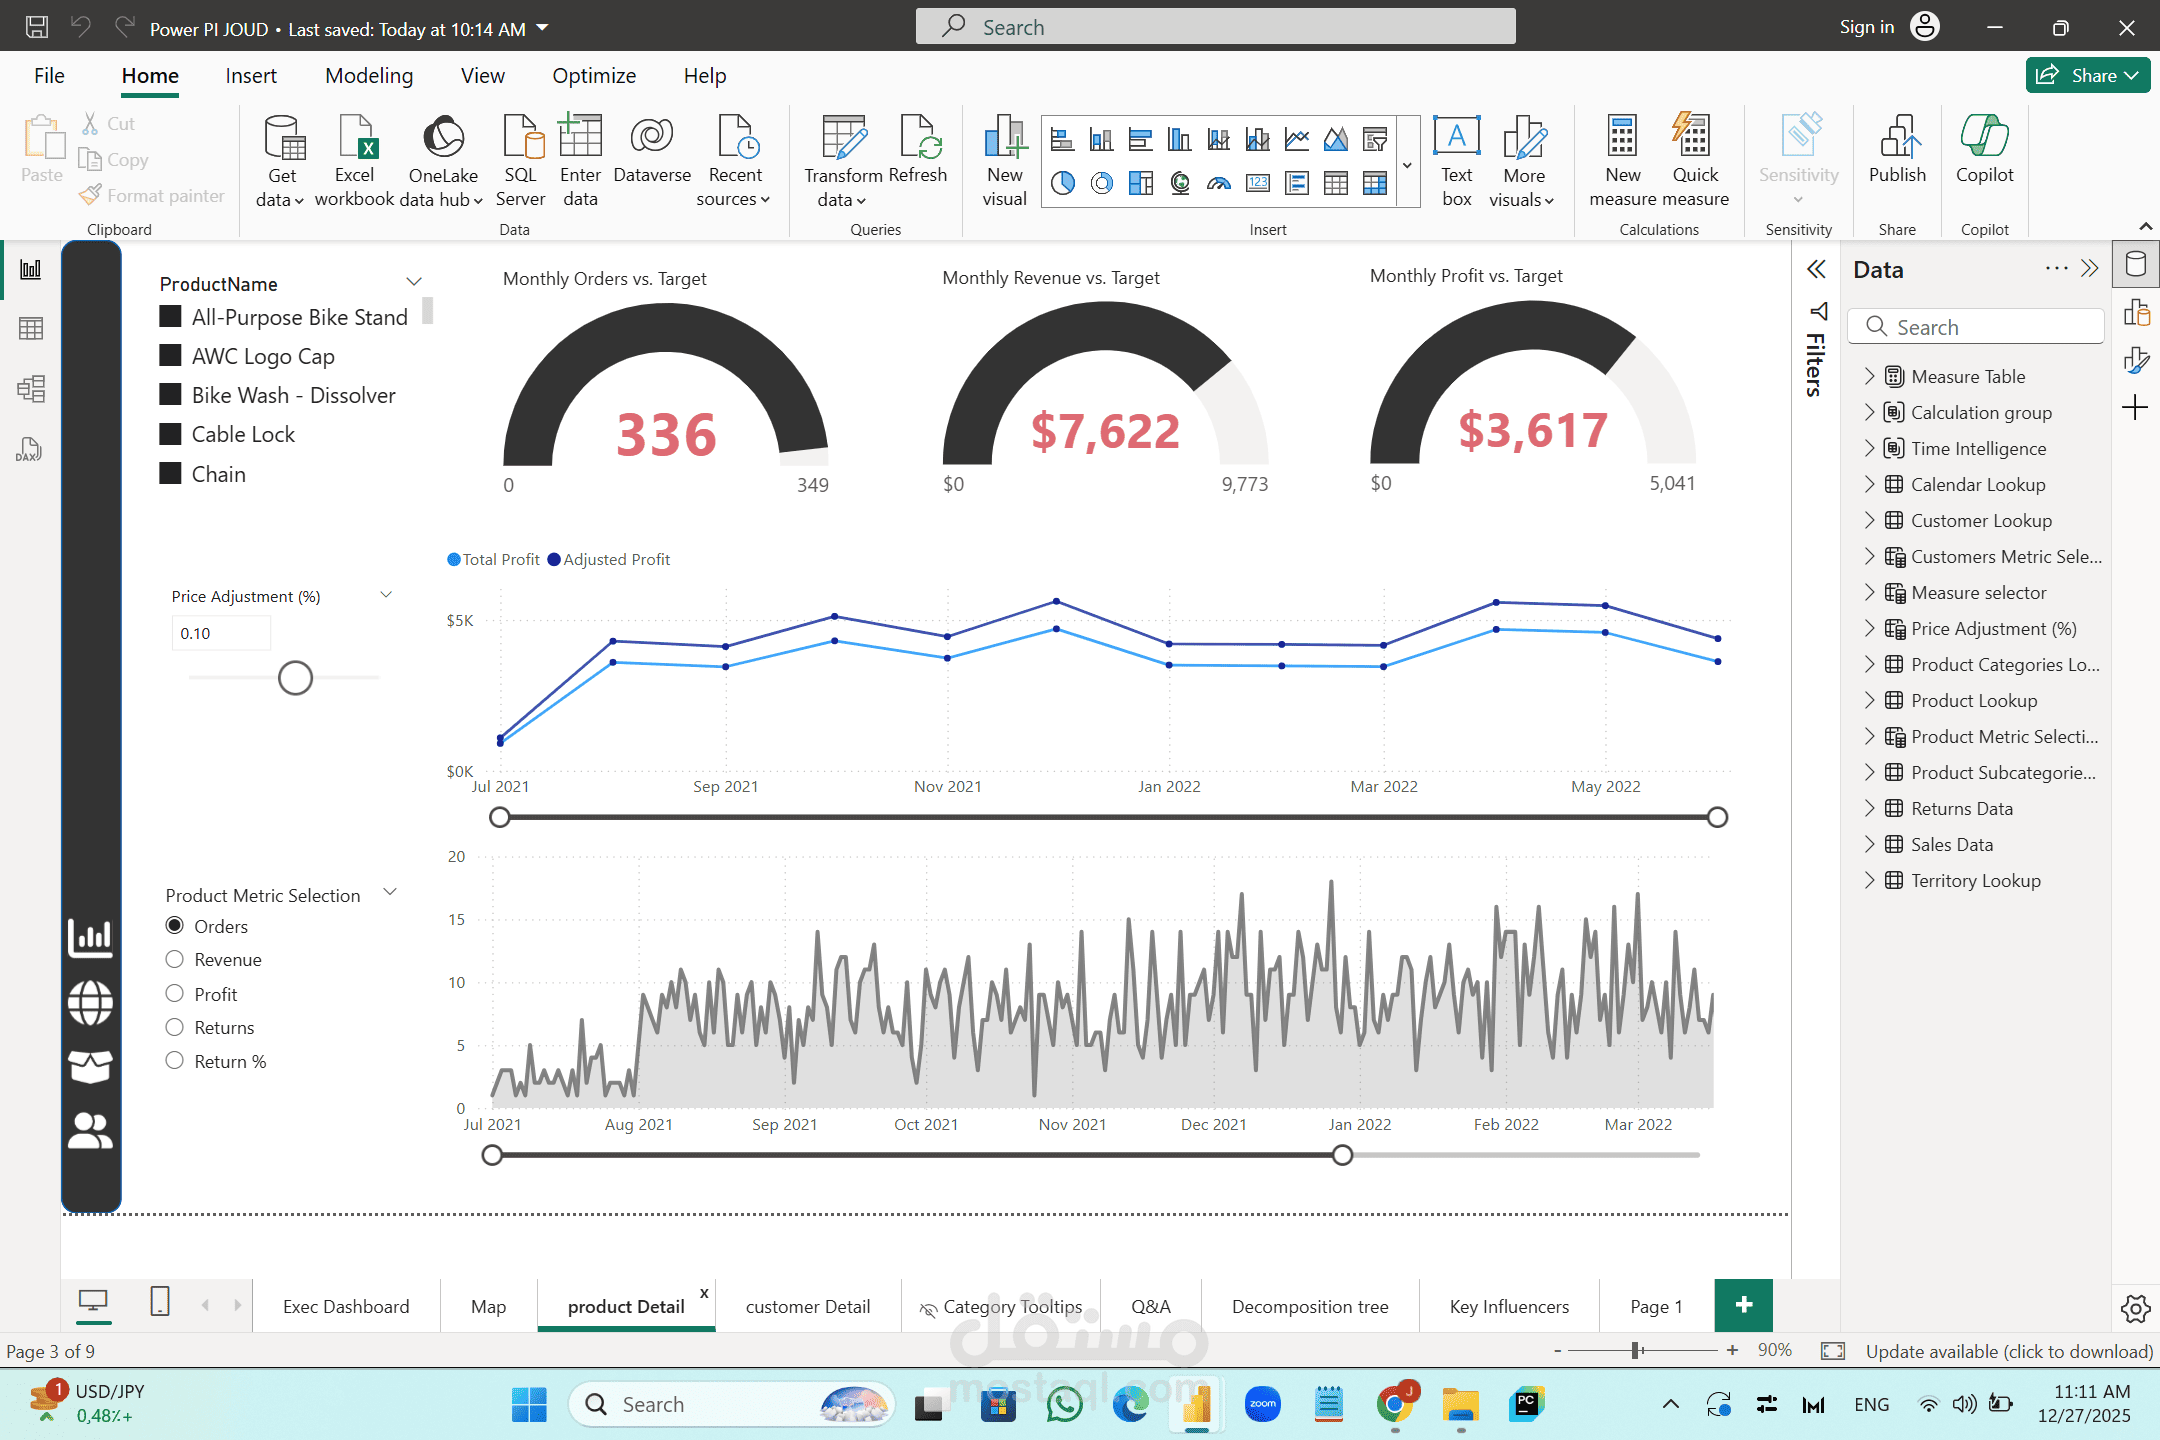Viewport: 2160px width, 1440px height.
Task: Switch to Table view in left sidebar
Action: [31, 329]
